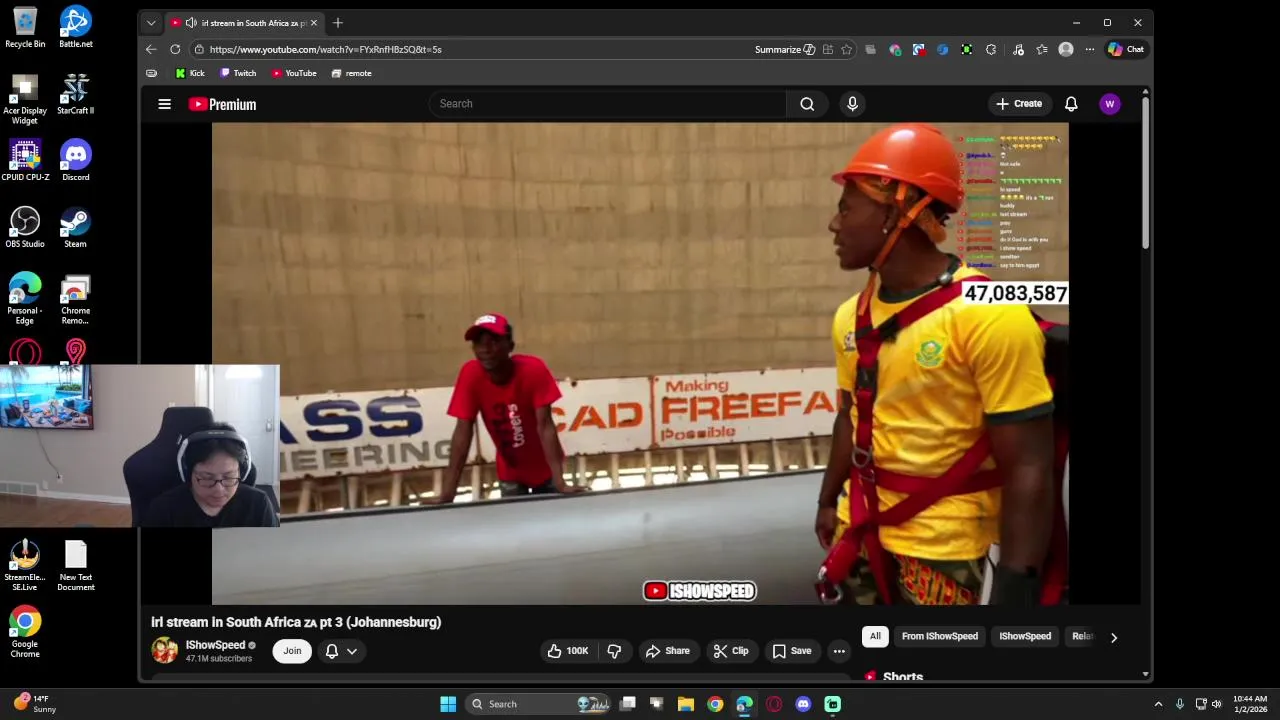The width and height of the screenshot is (1280, 720).
Task: Start voice search with microphone icon
Action: 852,104
